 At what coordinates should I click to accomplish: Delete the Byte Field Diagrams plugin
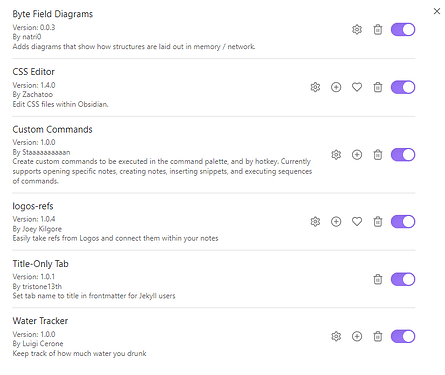(378, 30)
